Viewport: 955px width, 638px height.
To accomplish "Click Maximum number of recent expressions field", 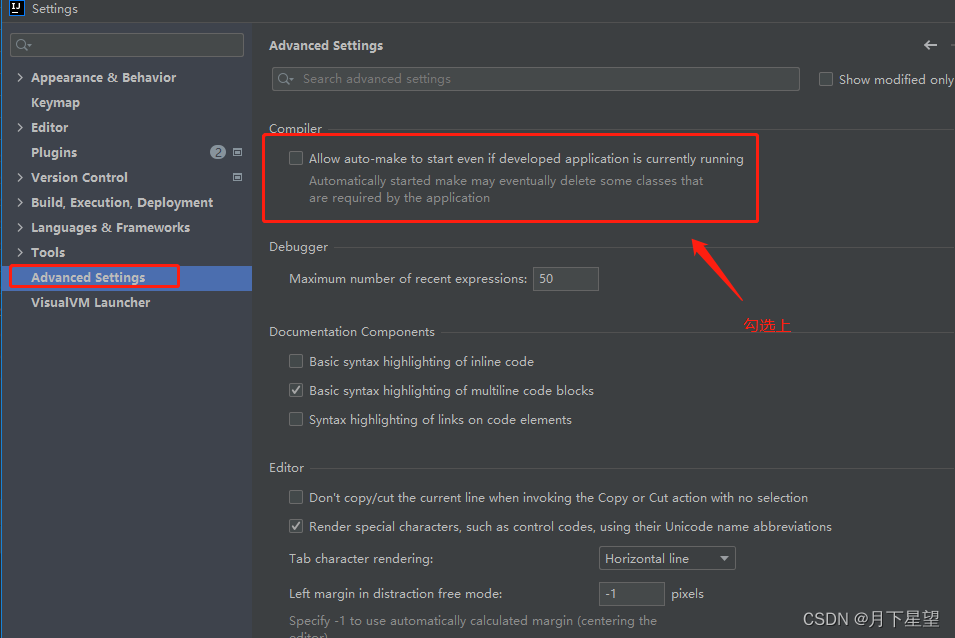I will point(566,279).
